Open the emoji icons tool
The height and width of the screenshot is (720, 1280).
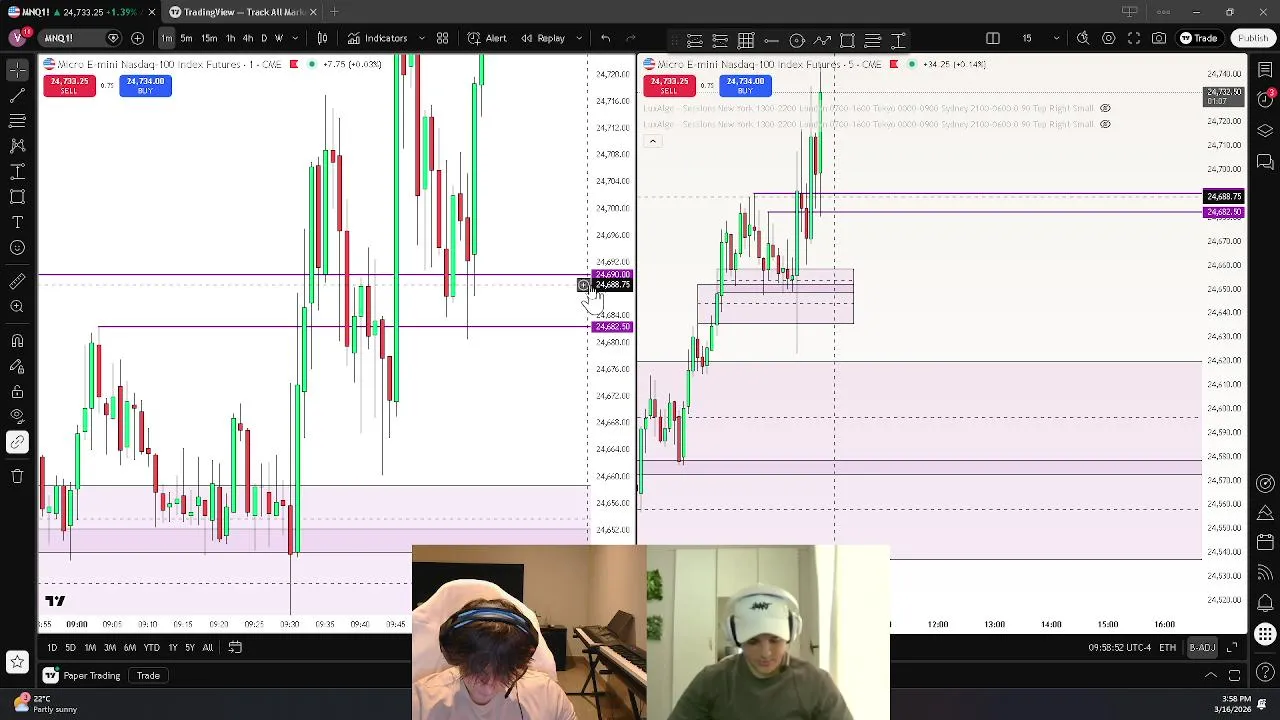(17, 247)
